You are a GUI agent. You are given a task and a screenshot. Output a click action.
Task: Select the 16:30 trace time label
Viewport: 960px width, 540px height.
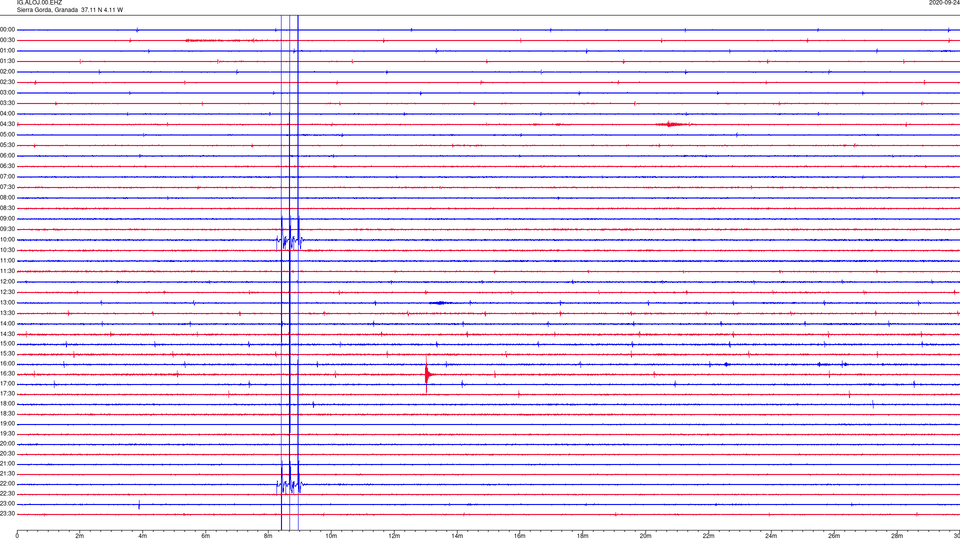tap(8, 373)
